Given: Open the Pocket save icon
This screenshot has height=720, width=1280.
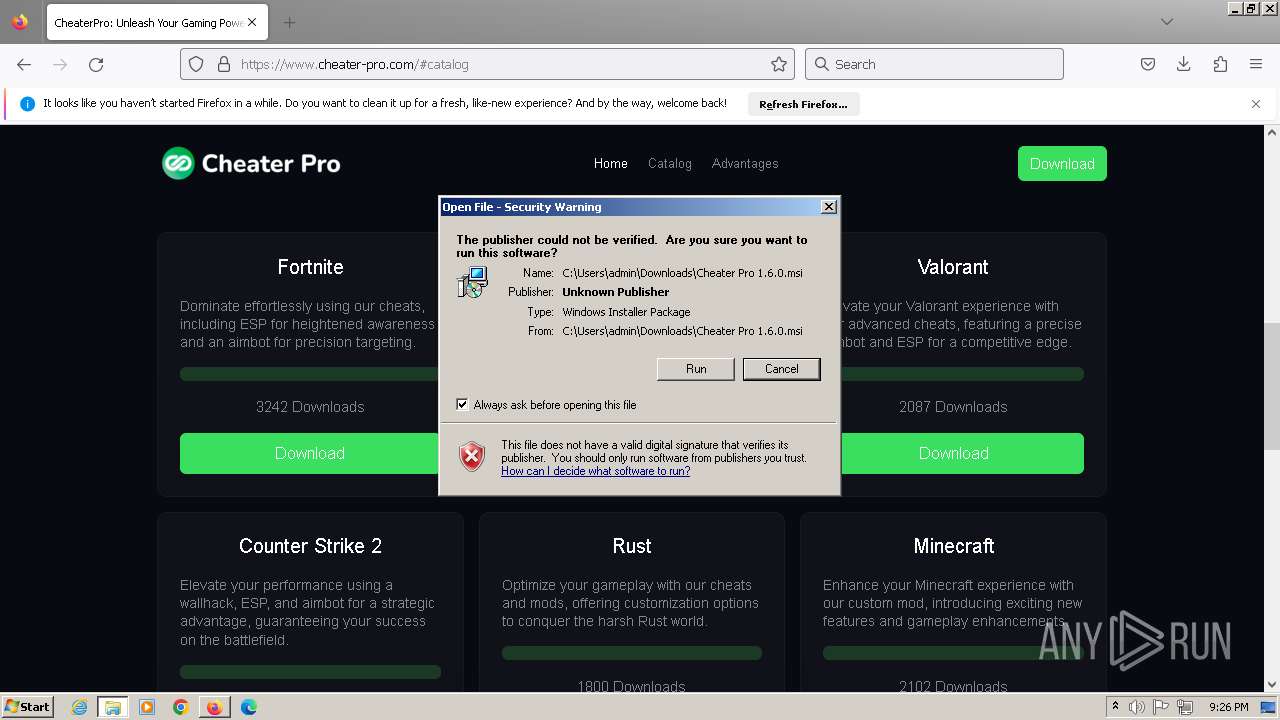Looking at the screenshot, I should coord(1148,64).
